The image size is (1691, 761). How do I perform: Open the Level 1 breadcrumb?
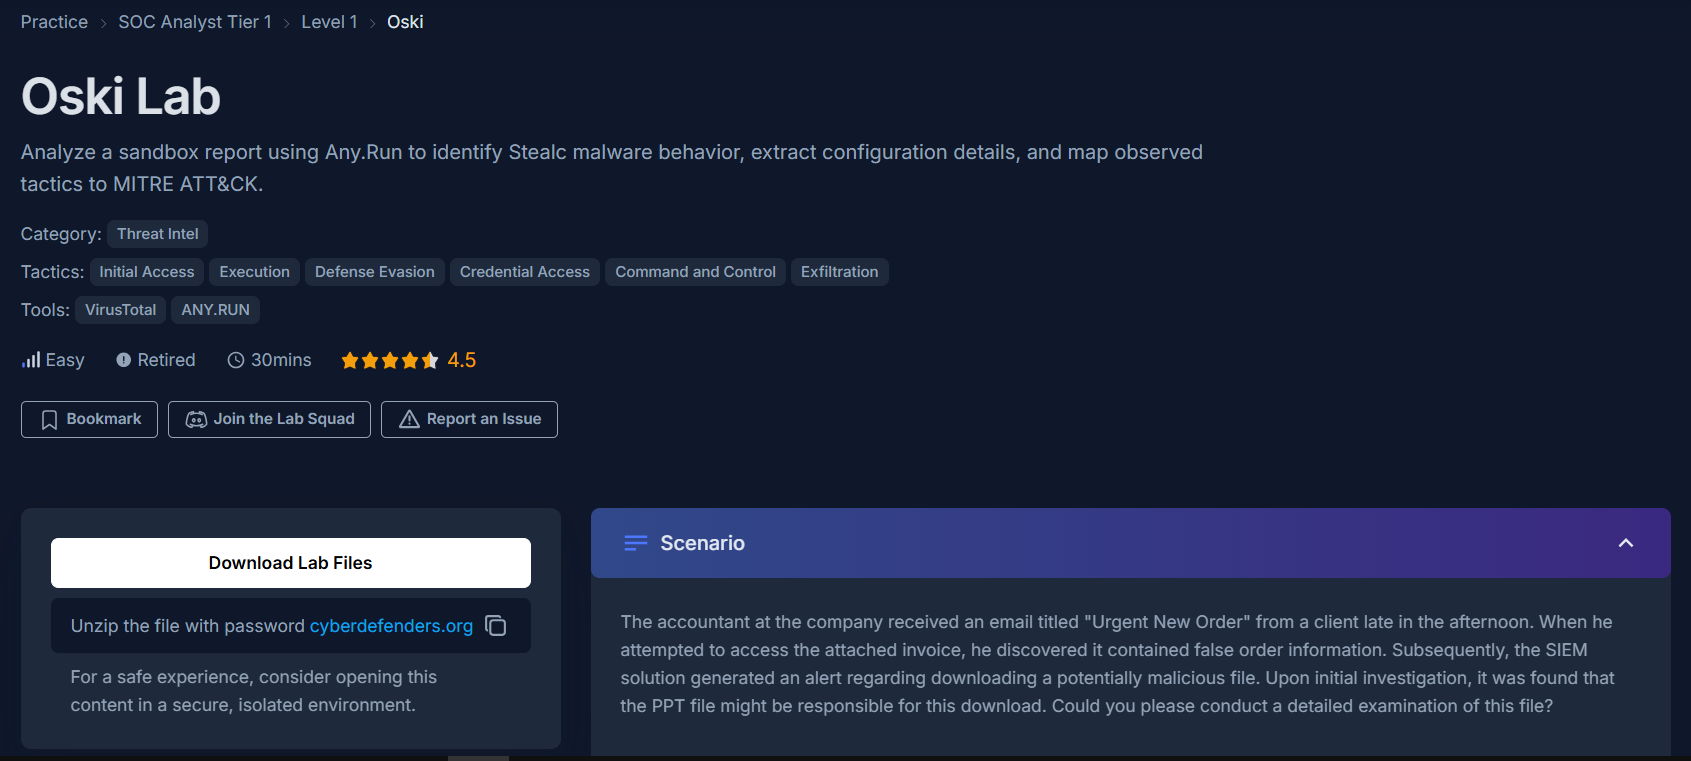[x=329, y=22]
